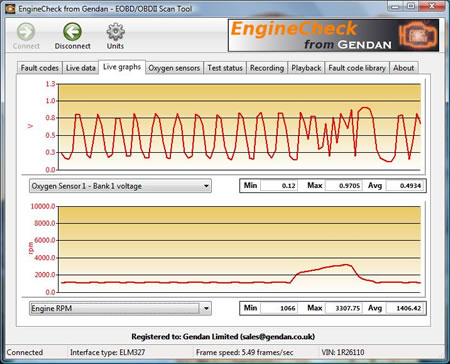Open the About tab
Screen dimensions: 450x364
pyautogui.click(x=403, y=68)
